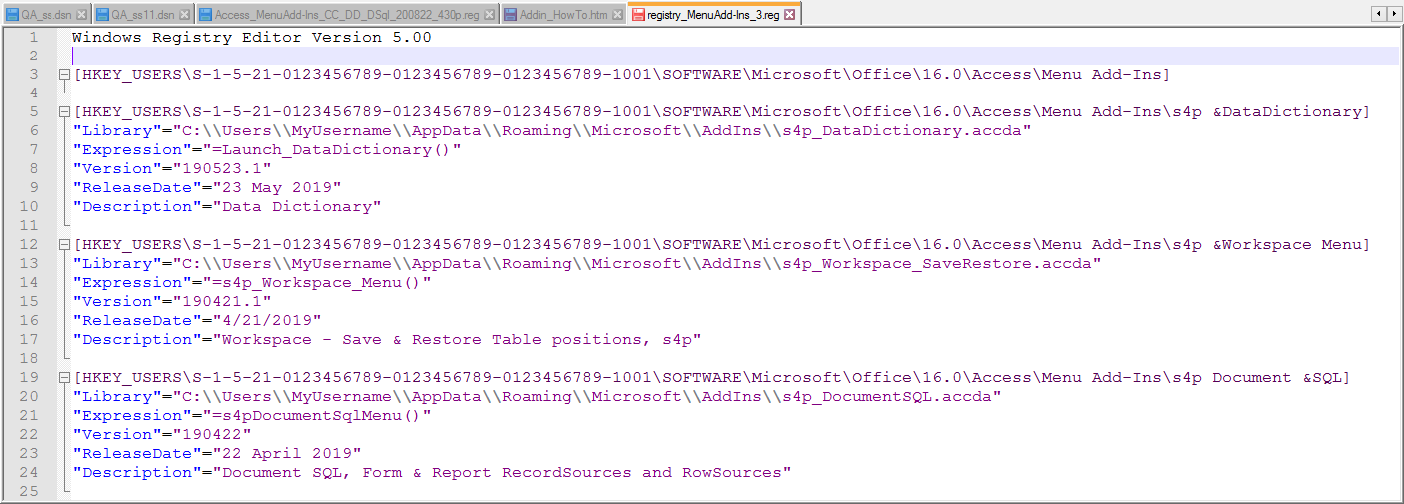Screen dimensions: 1404x504
Task: Click line number 1 in the margin
Action: coord(34,37)
